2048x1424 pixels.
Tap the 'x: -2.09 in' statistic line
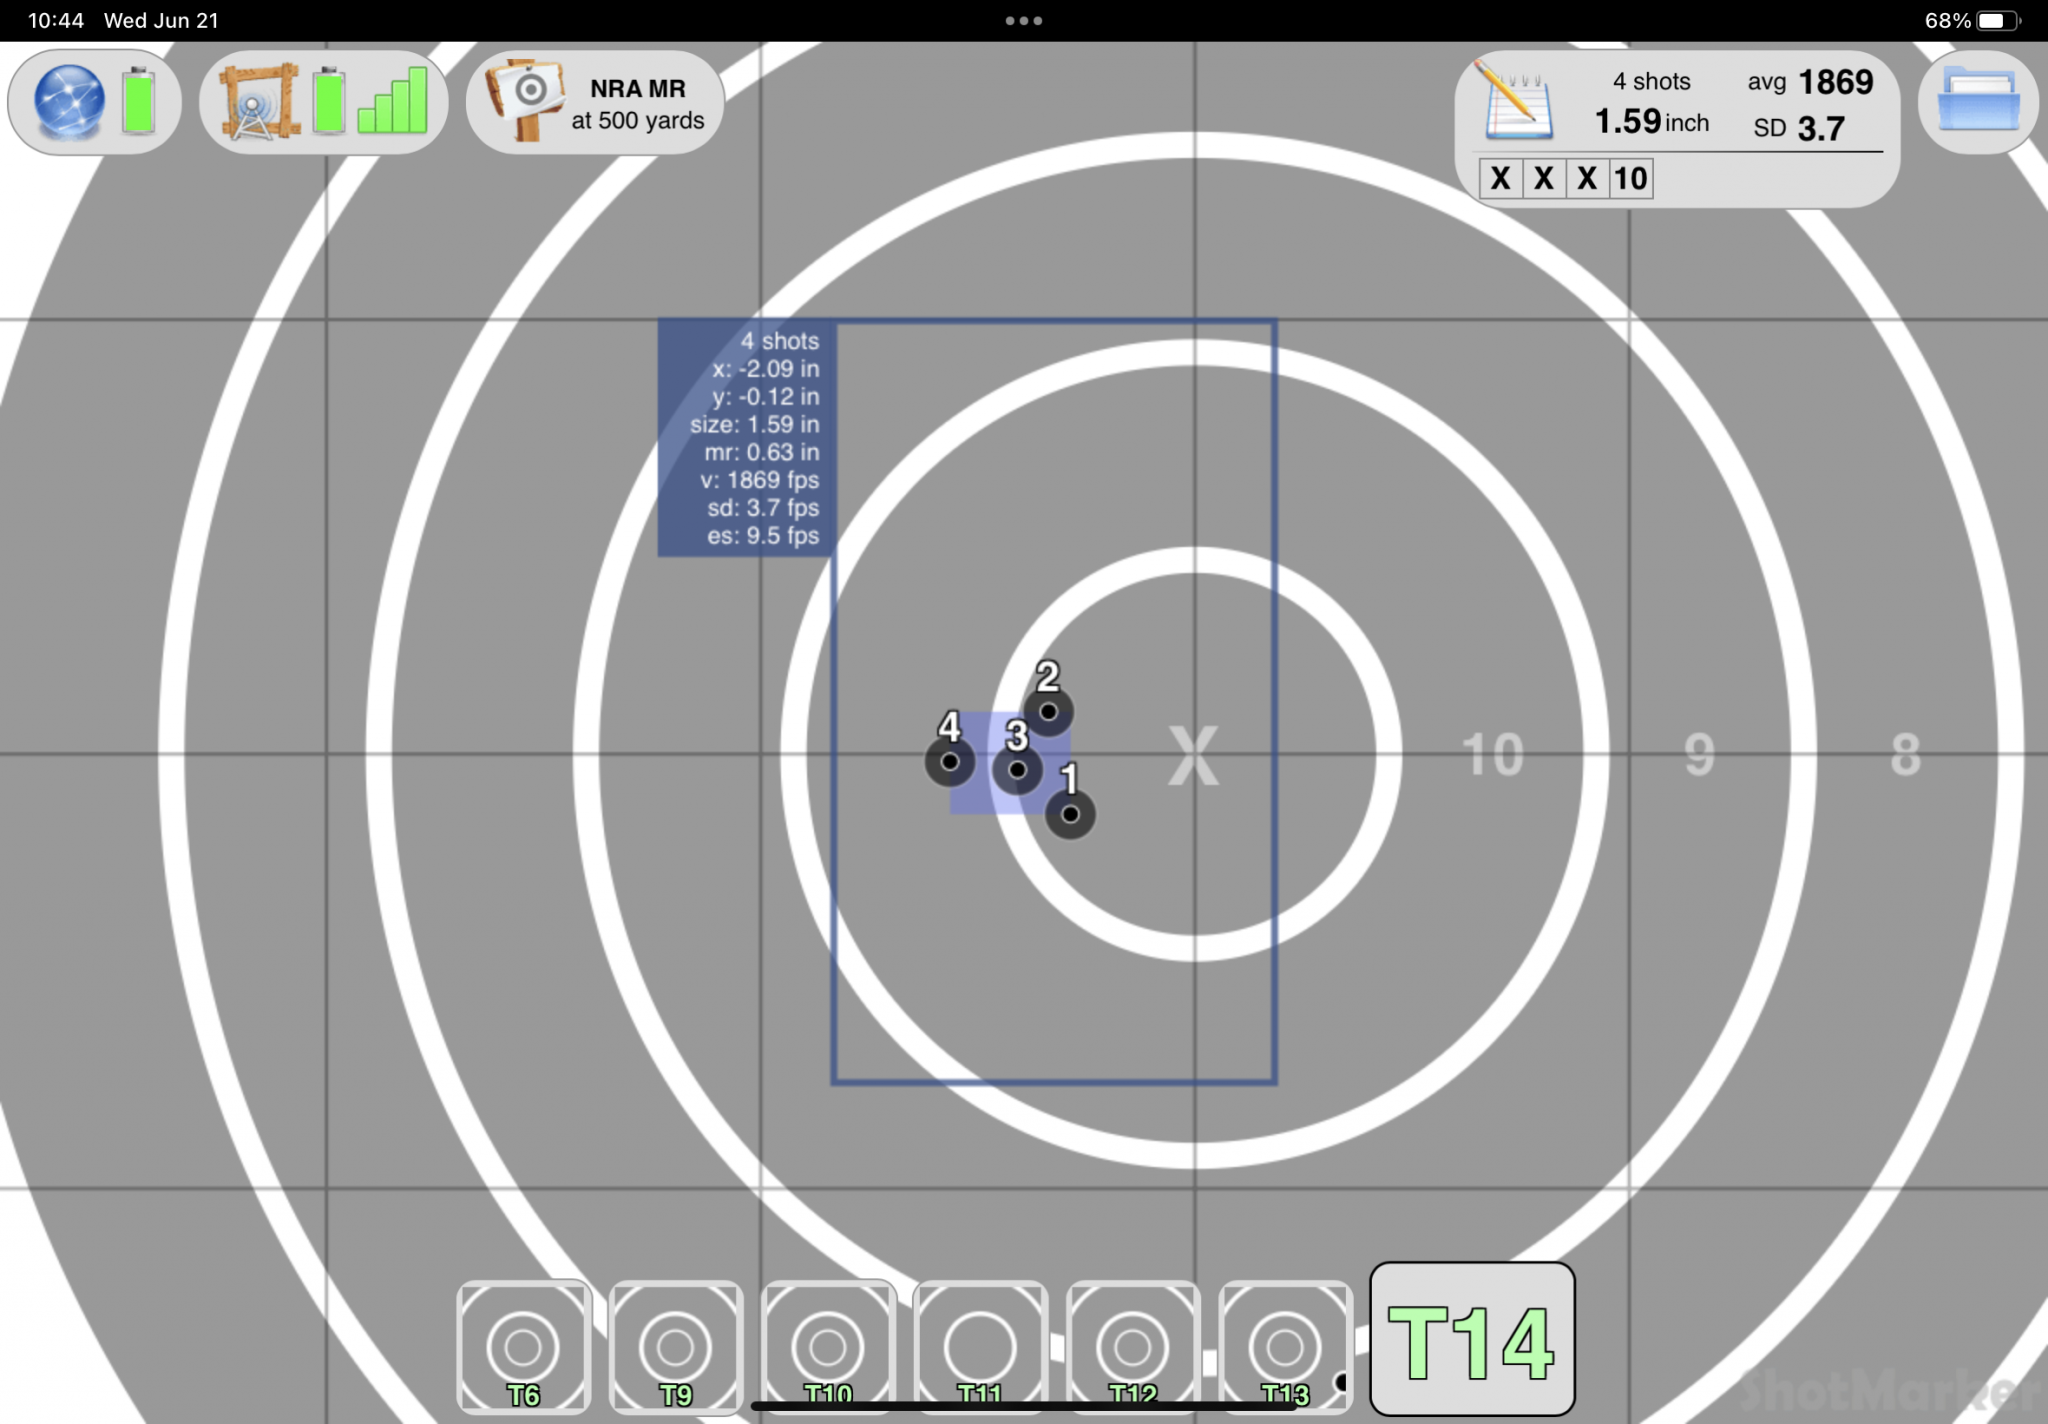pyautogui.click(x=765, y=369)
